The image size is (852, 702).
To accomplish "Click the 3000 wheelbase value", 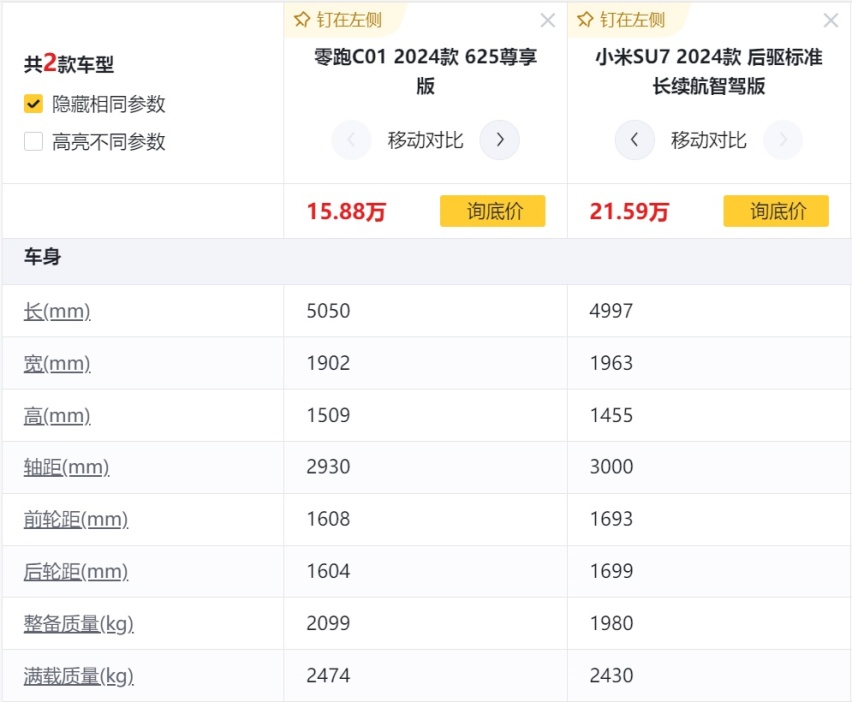I will click(611, 467).
